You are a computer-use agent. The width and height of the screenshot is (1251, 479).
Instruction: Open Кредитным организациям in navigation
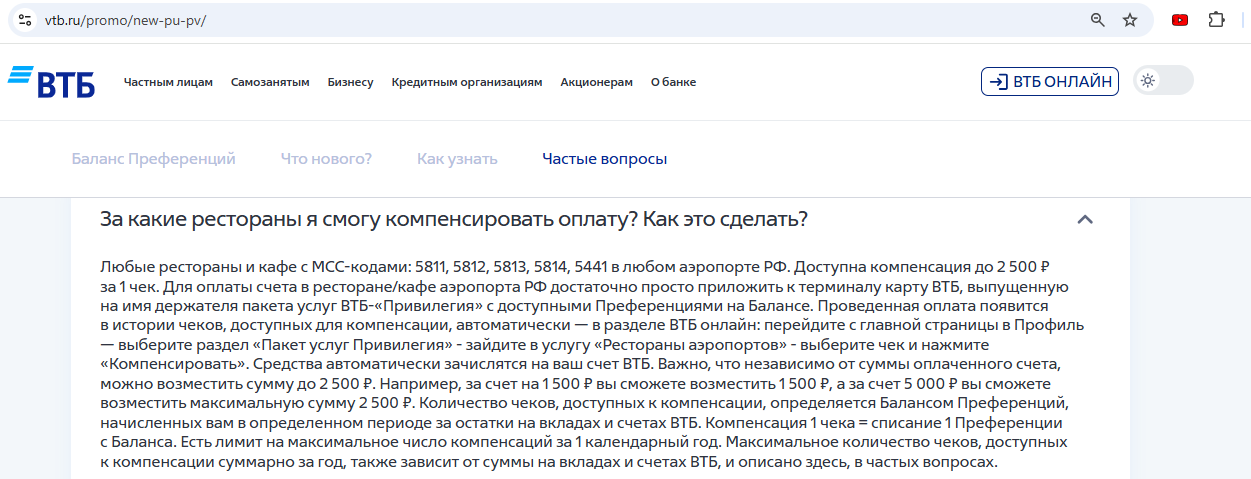467,82
